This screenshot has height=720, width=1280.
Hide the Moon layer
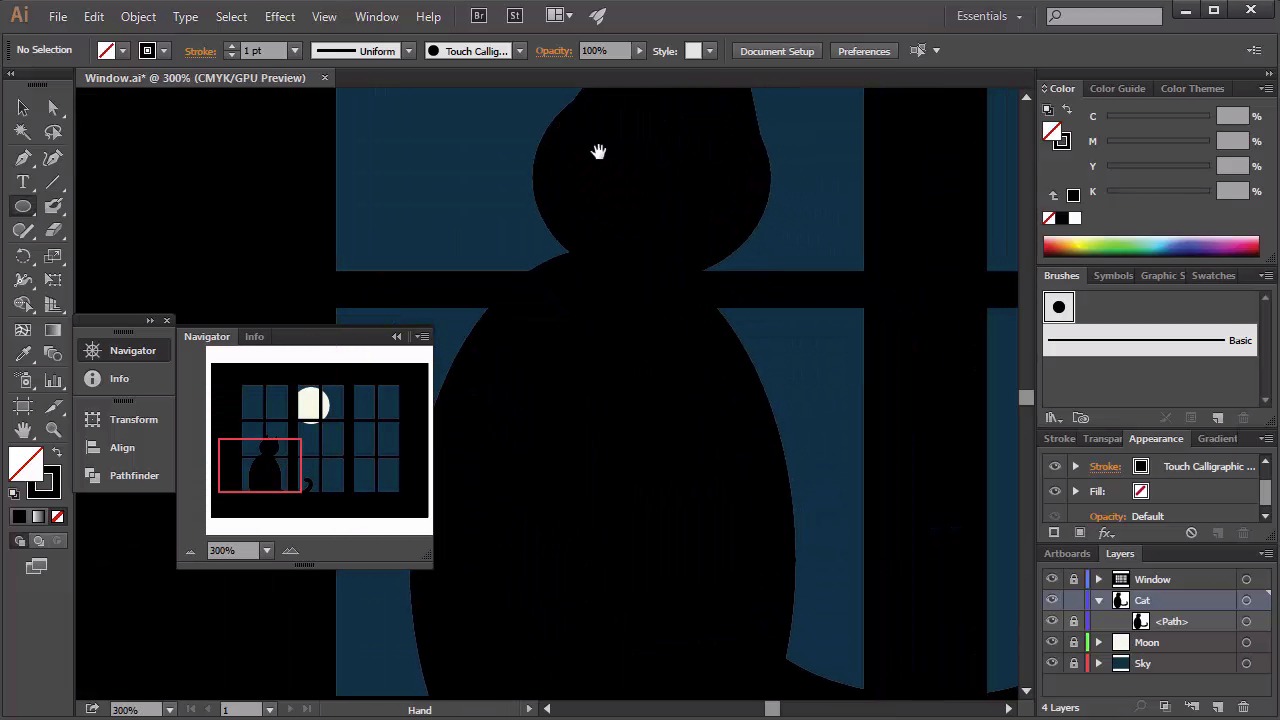1051,642
